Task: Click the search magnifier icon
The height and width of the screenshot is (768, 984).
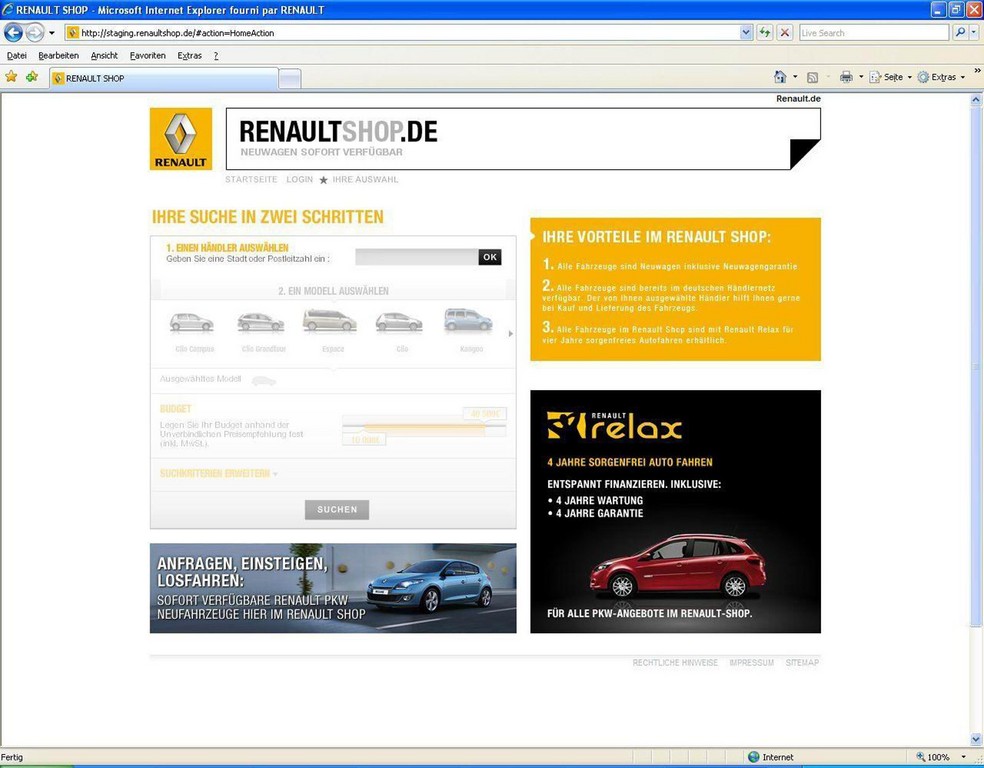Action: tap(960, 33)
